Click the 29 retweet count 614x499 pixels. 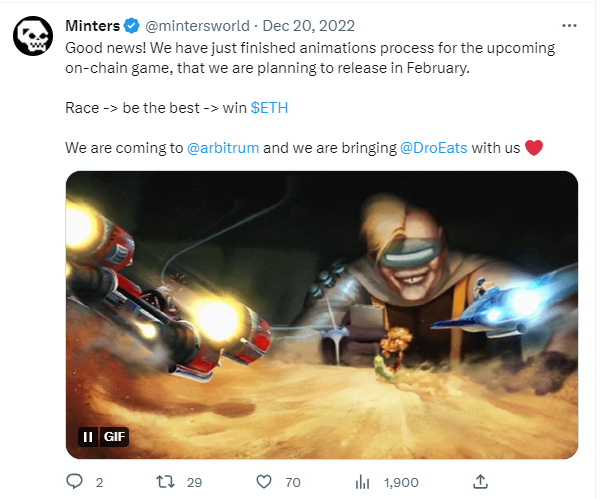click(194, 482)
